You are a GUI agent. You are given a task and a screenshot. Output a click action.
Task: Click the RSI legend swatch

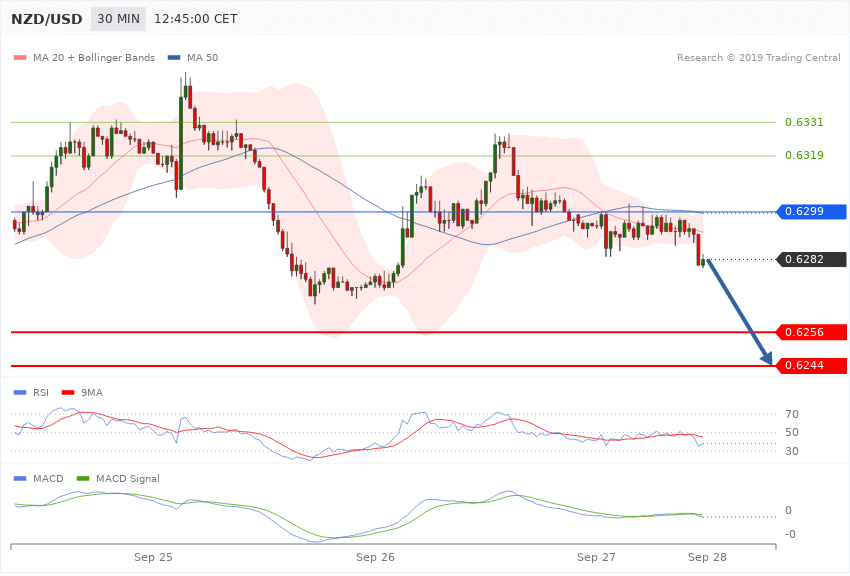(20, 393)
